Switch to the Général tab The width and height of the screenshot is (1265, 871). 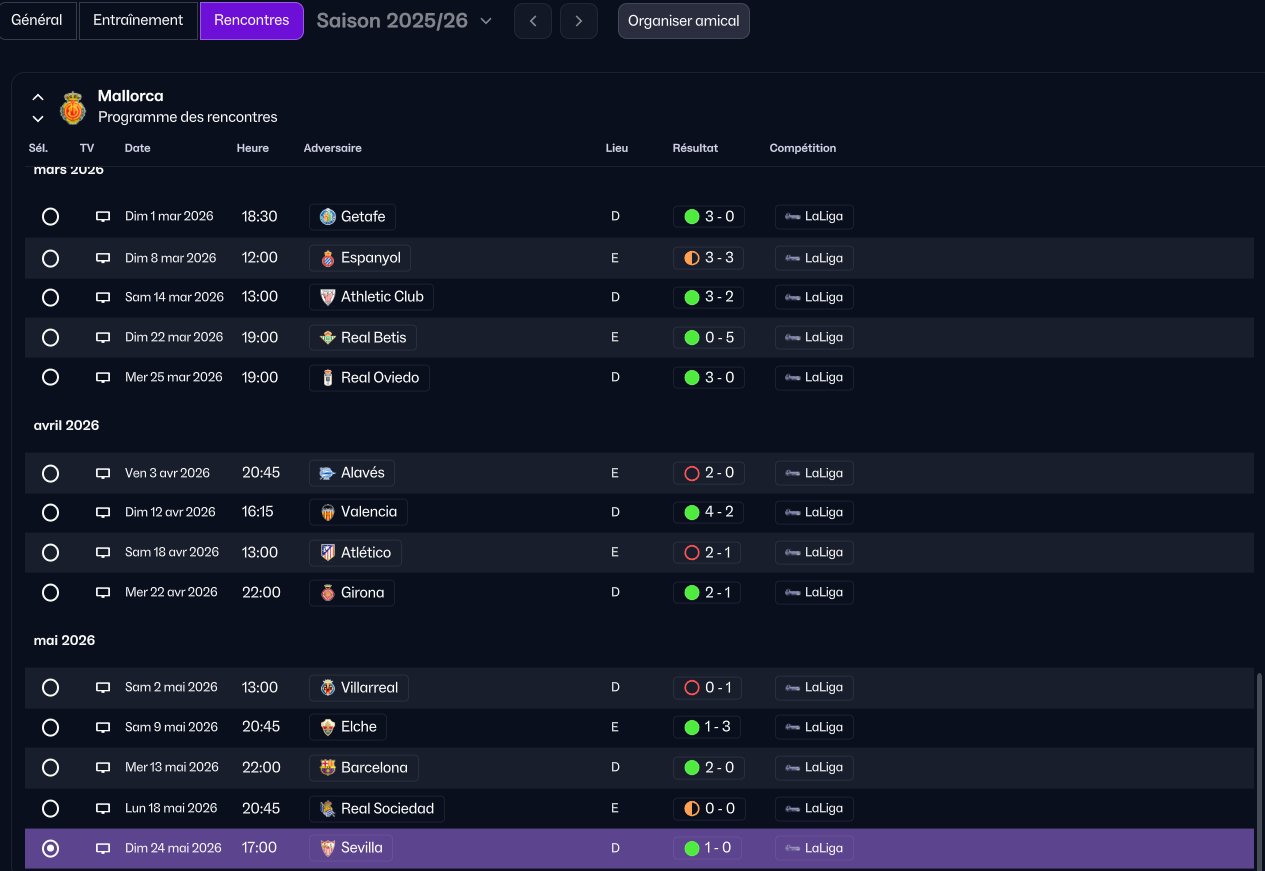36,20
